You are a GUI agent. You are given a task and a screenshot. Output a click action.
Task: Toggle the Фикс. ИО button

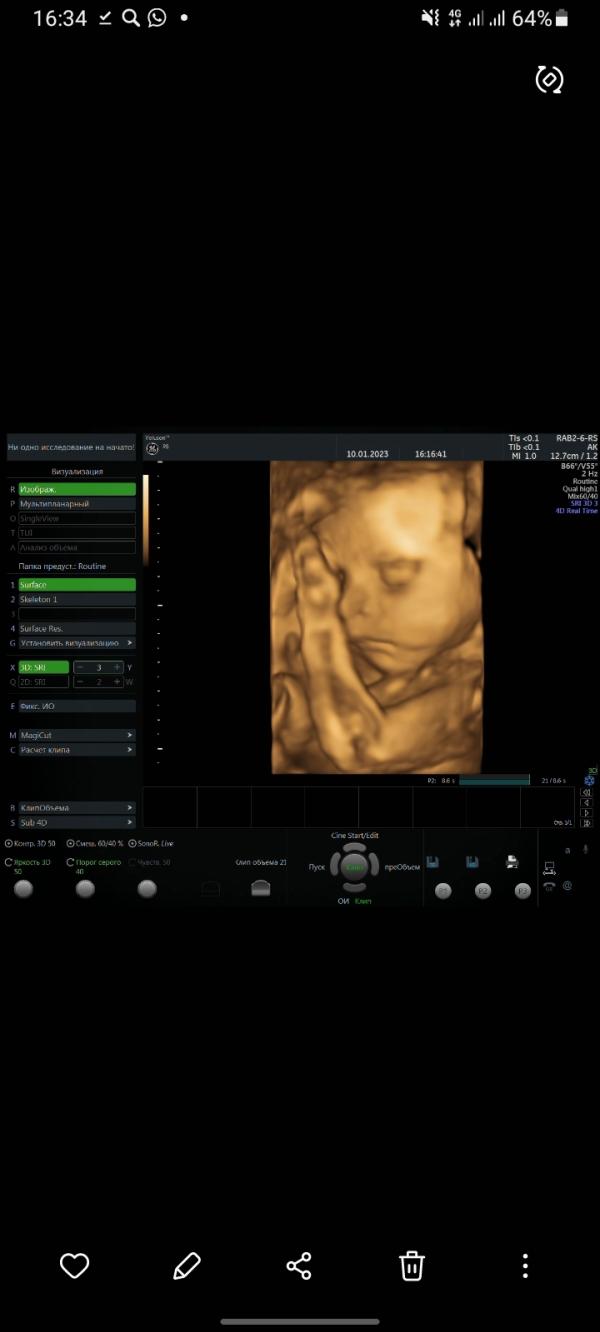click(x=77, y=706)
